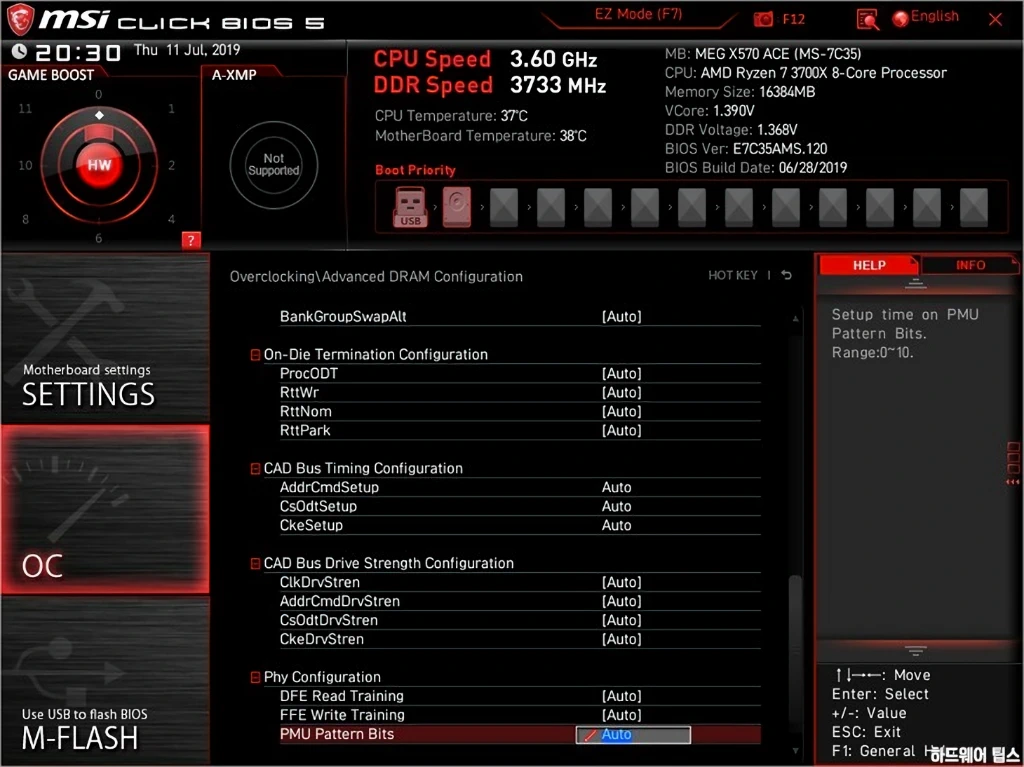The image size is (1024, 767).
Task: Collapse CAD Bus Drive Strength Configuration section
Action: coord(255,563)
